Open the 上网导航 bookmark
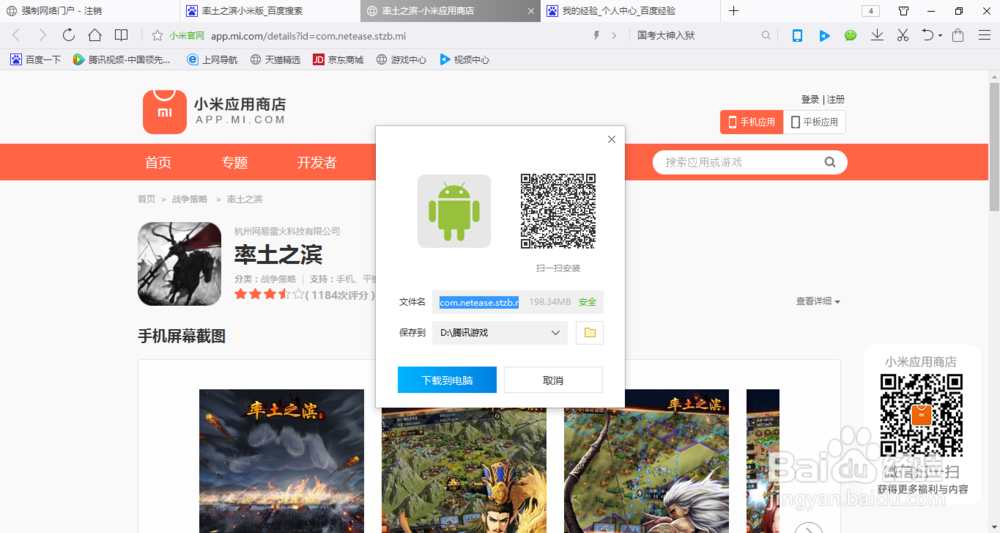Image resolution: width=1000 pixels, height=533 pixels. 212,59
